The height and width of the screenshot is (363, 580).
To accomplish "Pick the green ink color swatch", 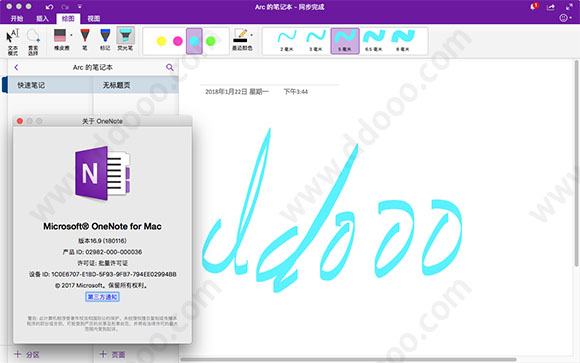I will point(210,41).
